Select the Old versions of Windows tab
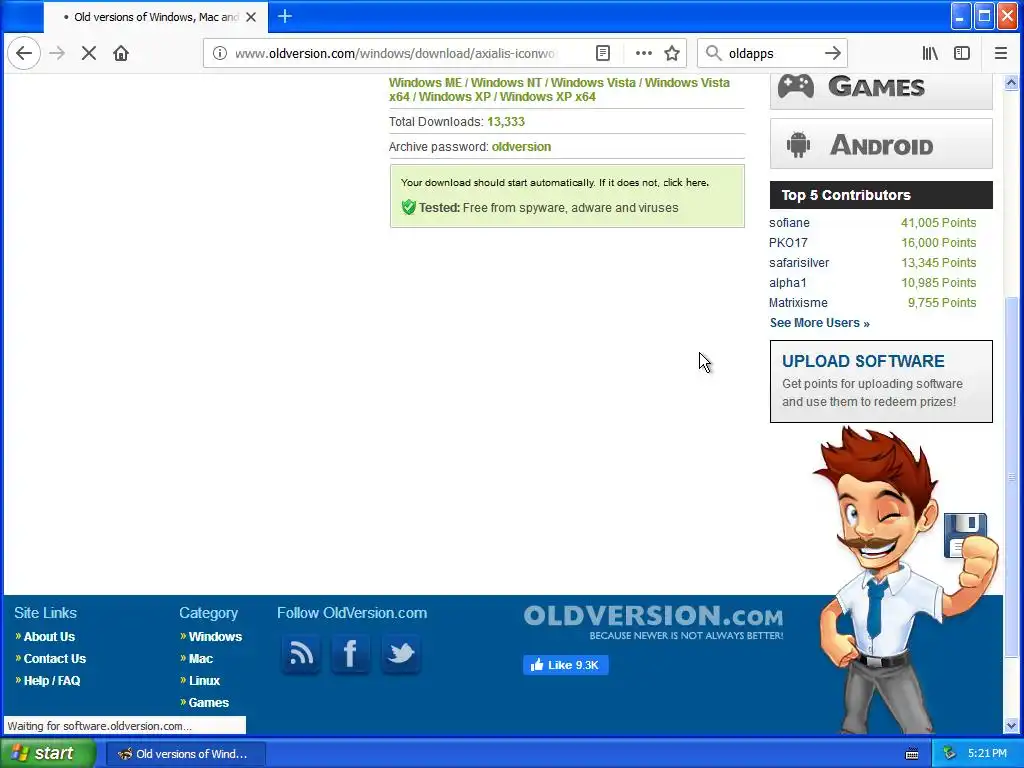Screen dimensions: 1024x768 pyautogui.click(x=155, y=17)
